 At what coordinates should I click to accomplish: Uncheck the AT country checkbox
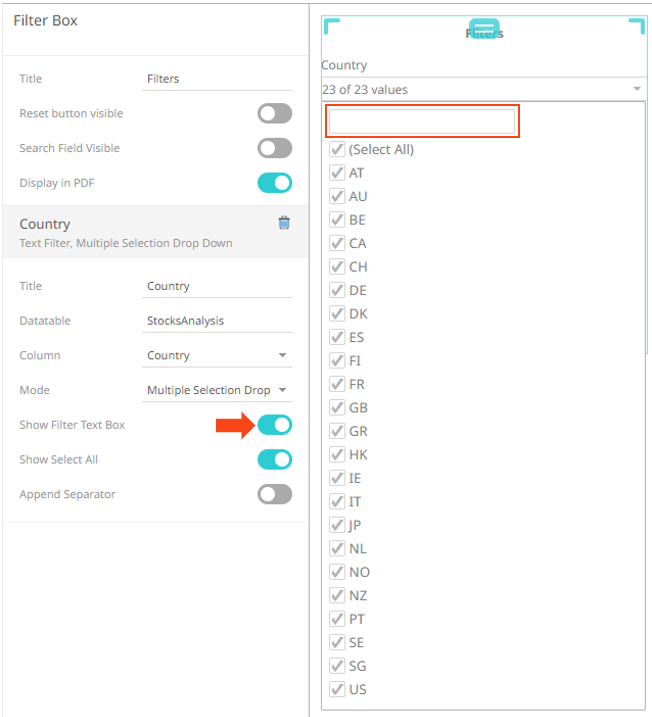[x=337, y=173]
